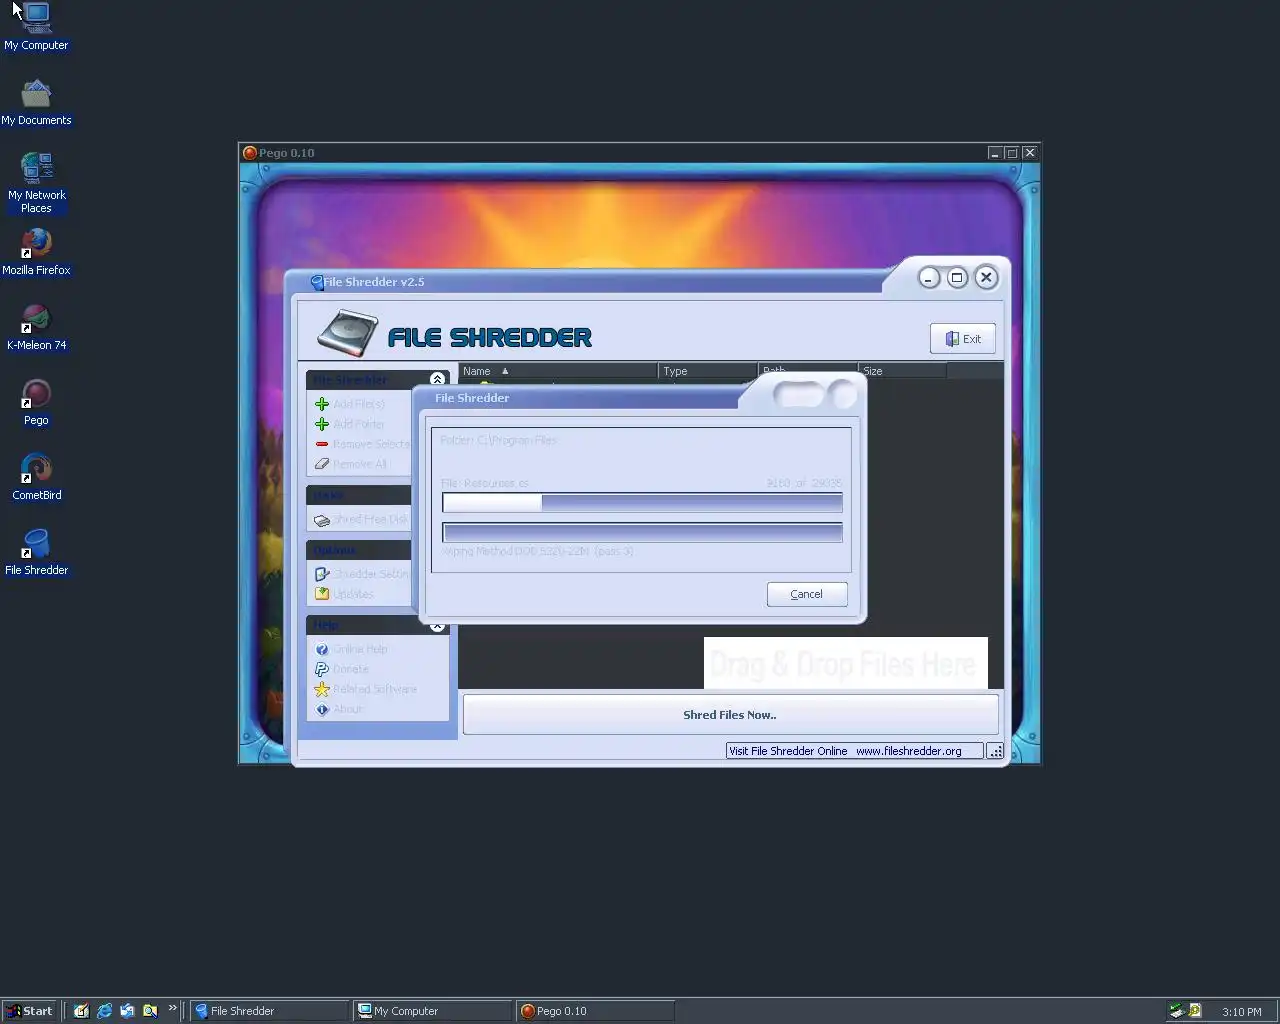Open the Start menu
Image resolution: width=1280 pixels, height=1024 pixels.
click(31, 1011)
